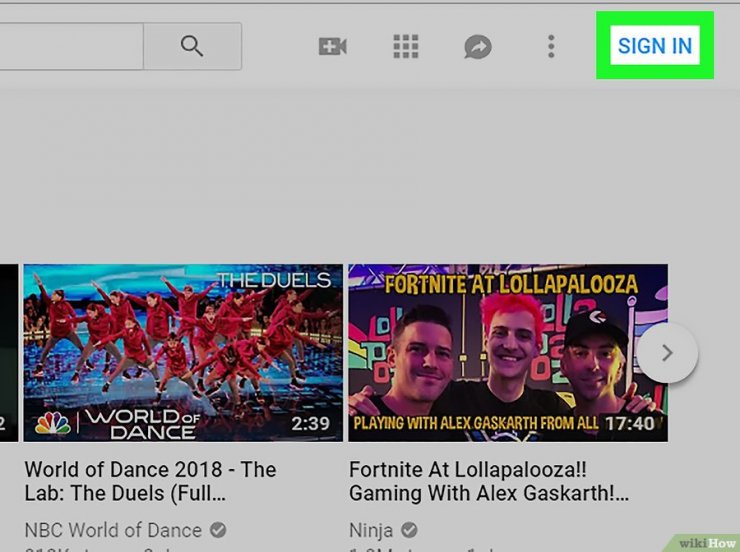Visit the NBC World of Dance channel

[113, 530]
